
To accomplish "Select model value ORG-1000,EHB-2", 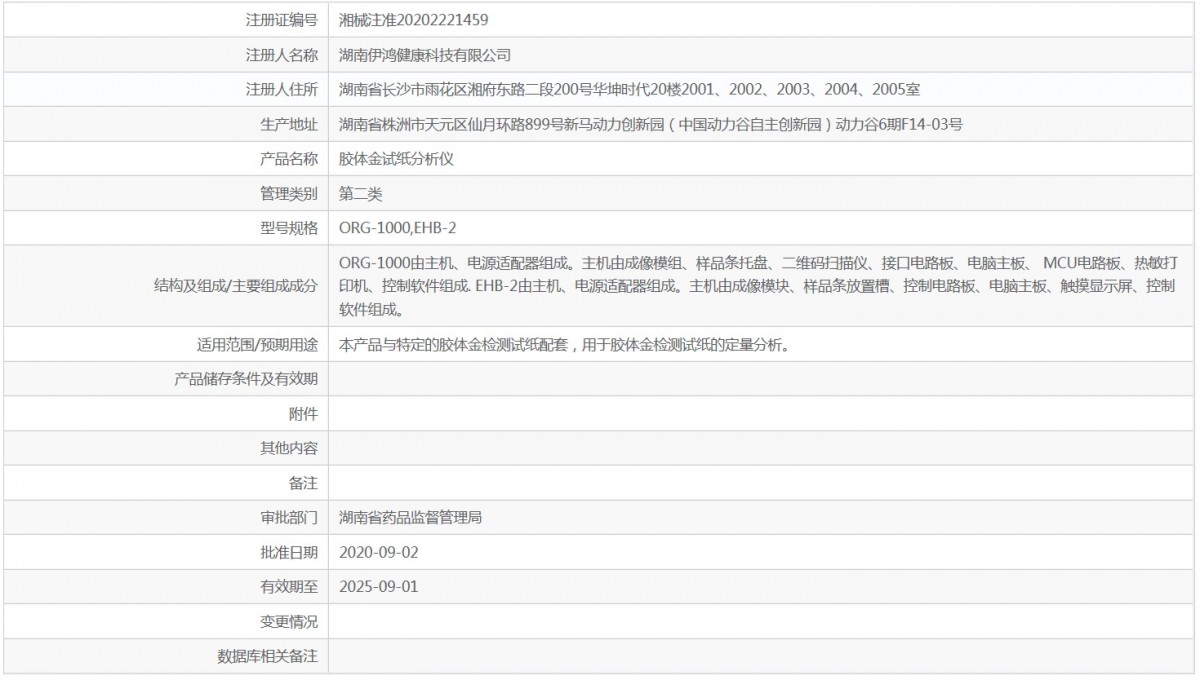I will [x=398, y=228].
